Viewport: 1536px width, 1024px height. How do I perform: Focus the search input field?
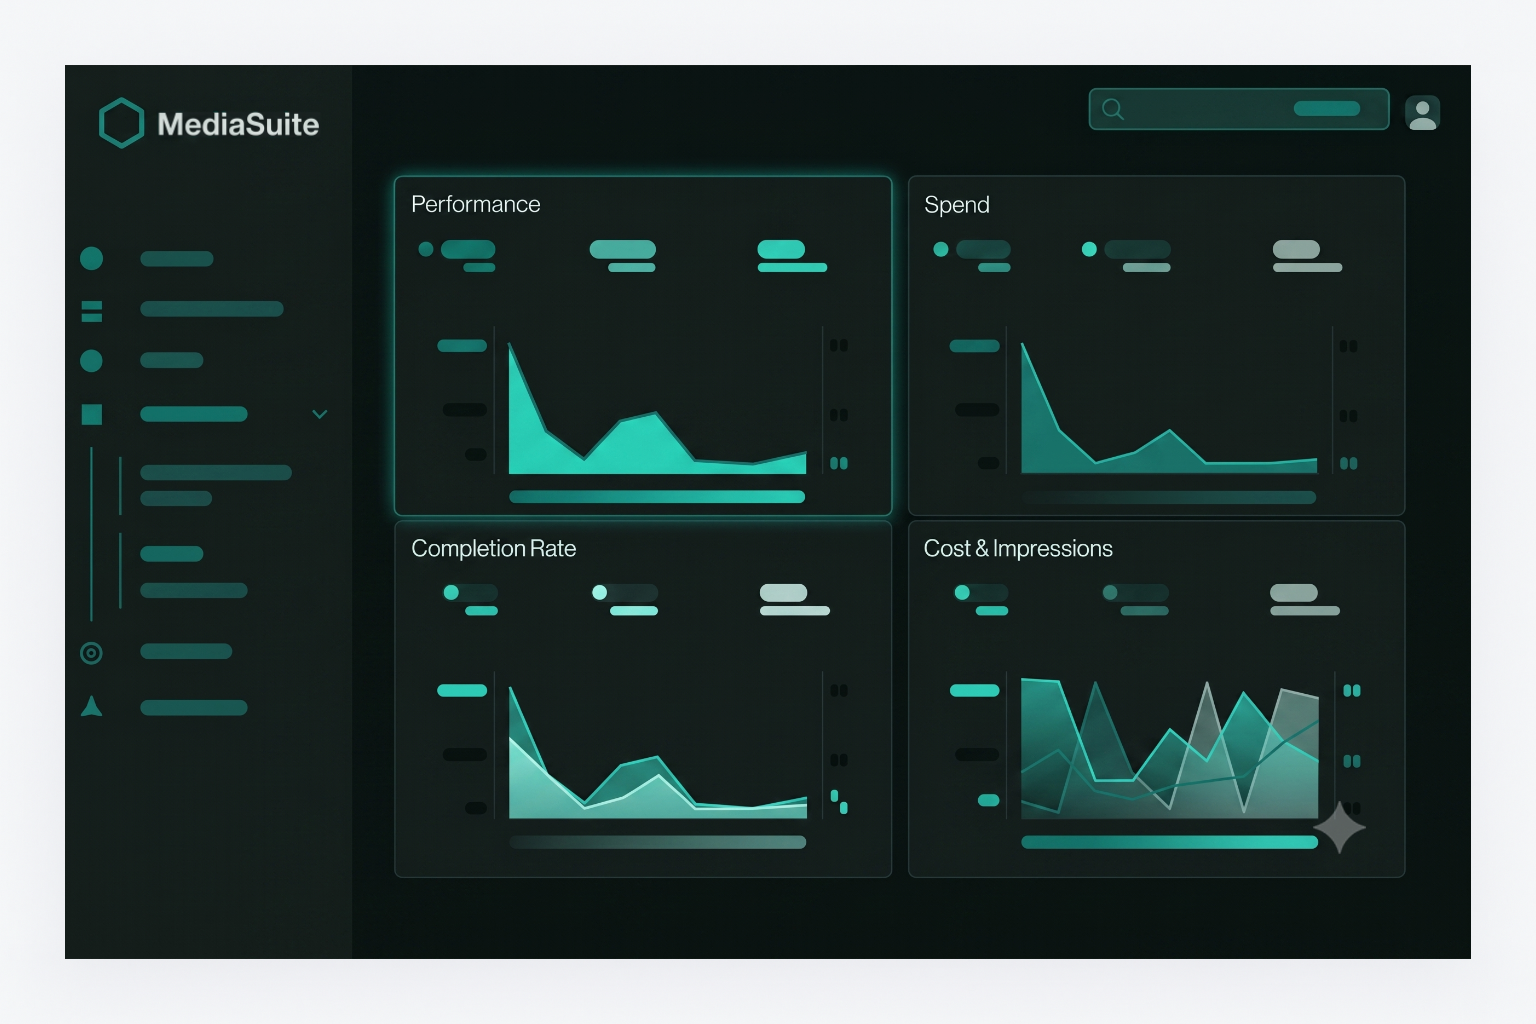[x=1238, y=109]
